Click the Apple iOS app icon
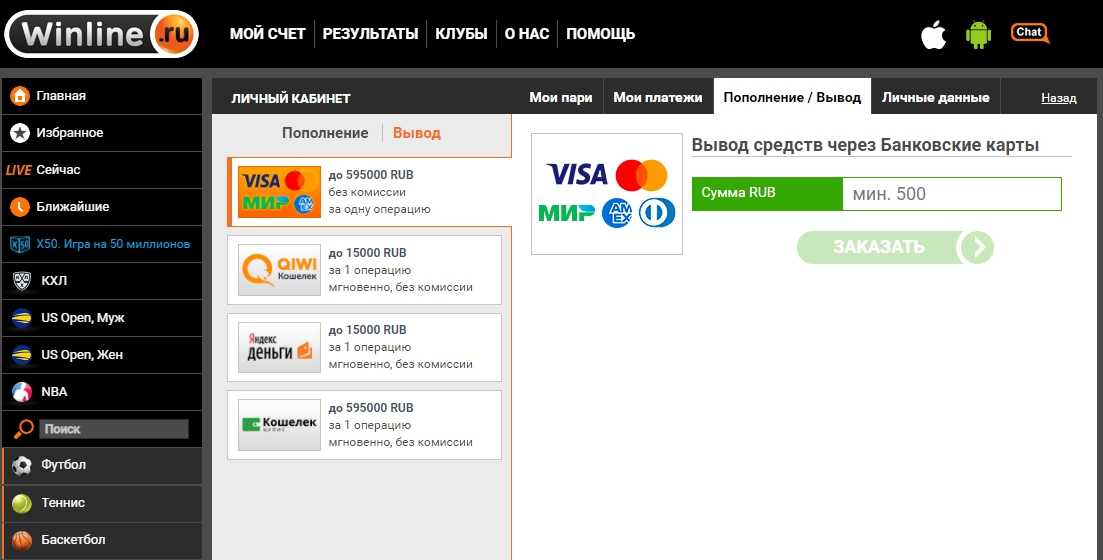 933,35
